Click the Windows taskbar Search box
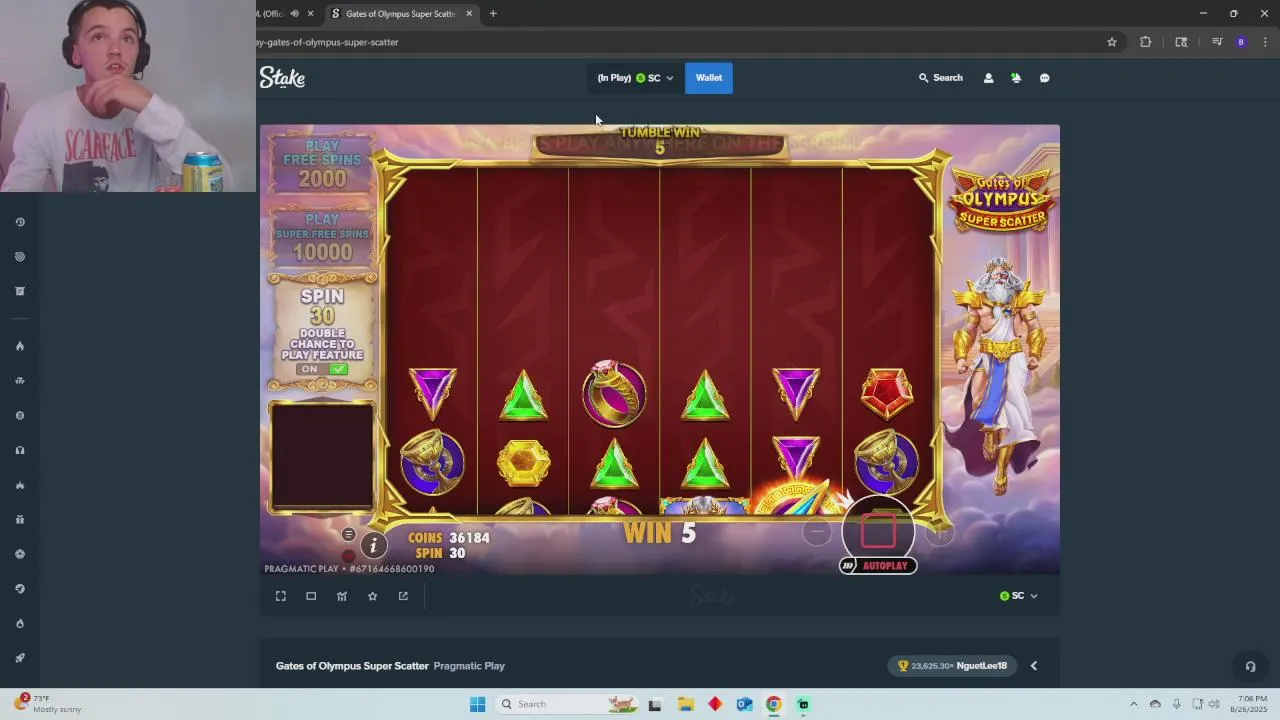 click(x=568, y=704)
